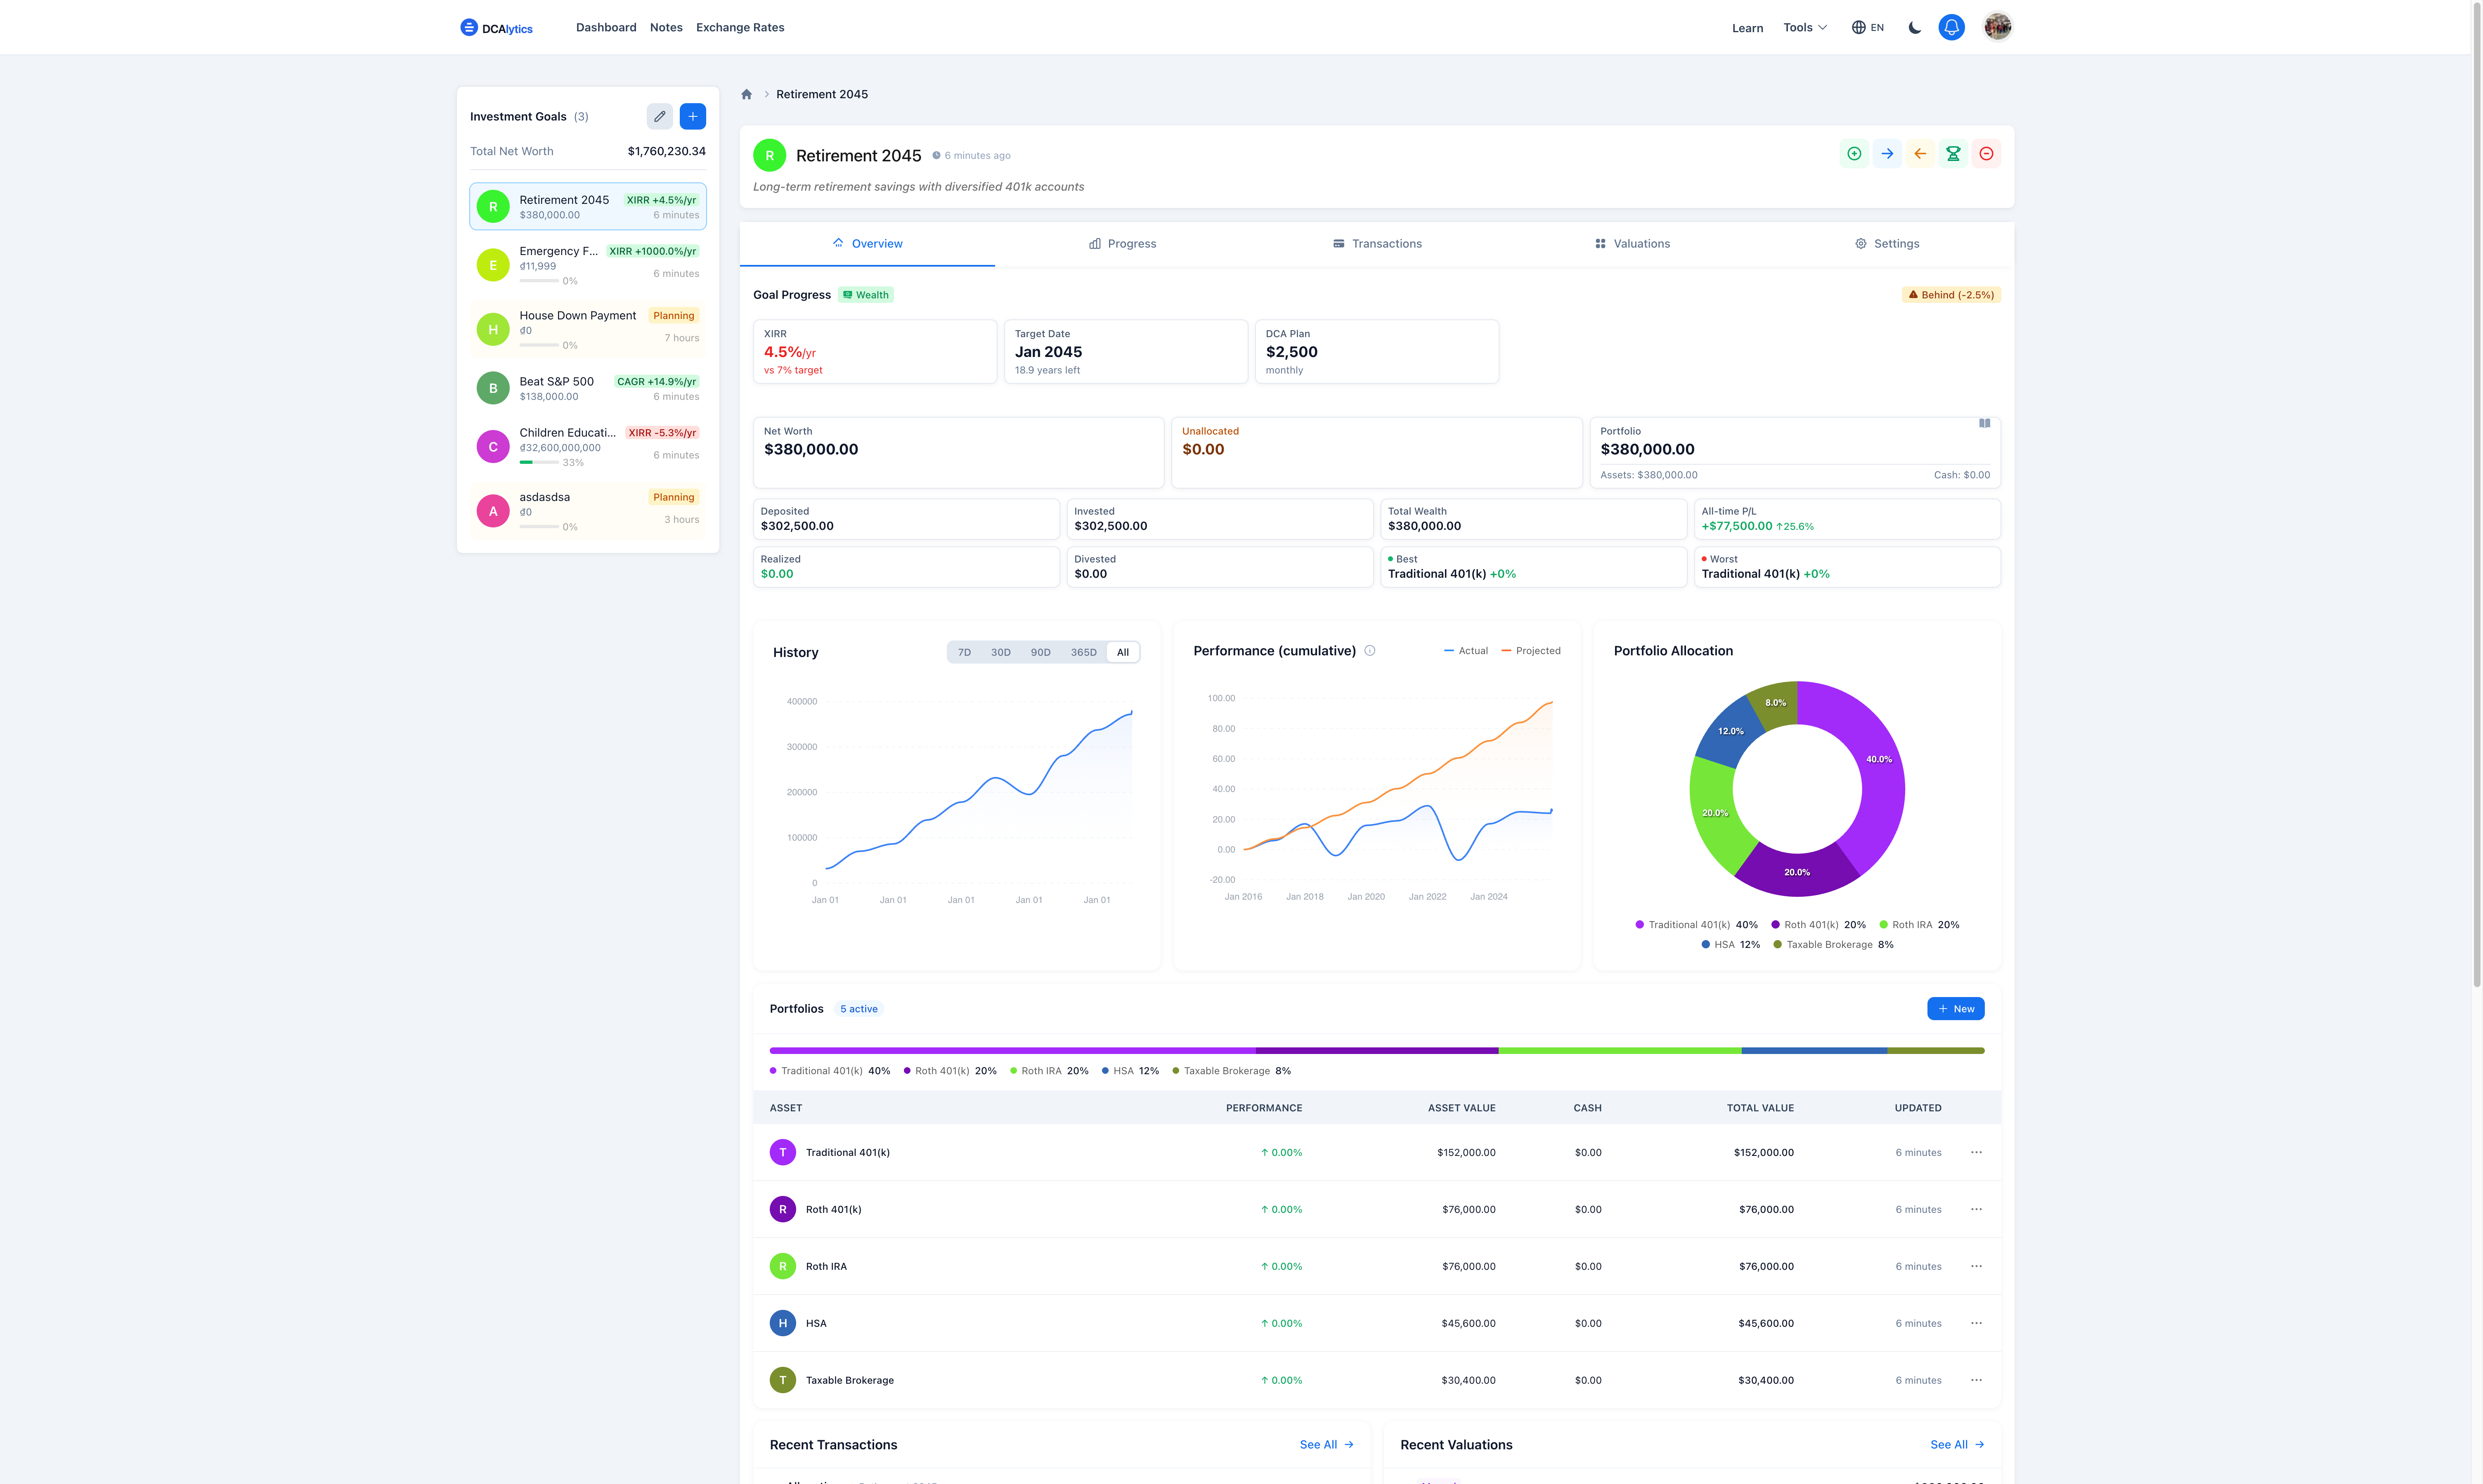Screen dimensions: 2483x1484
Task: Toggle the Actual series in Performance legend
Action: pyautogui.click(x=1465, y=650)
